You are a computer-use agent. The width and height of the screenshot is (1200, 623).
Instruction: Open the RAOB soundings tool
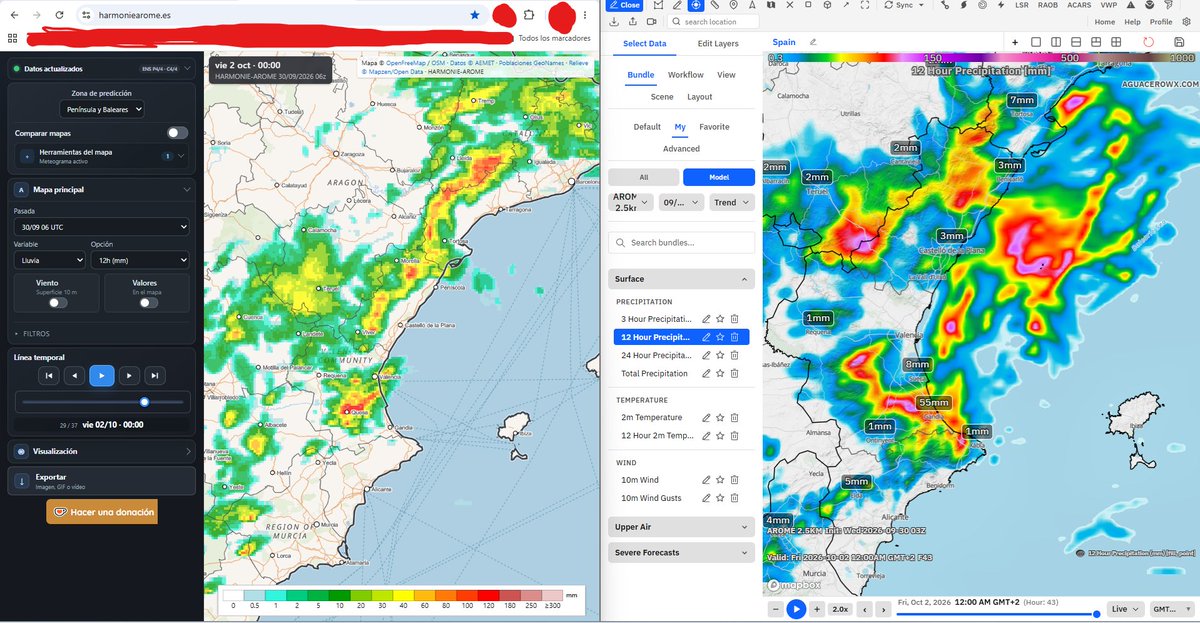coord(1048,5)
